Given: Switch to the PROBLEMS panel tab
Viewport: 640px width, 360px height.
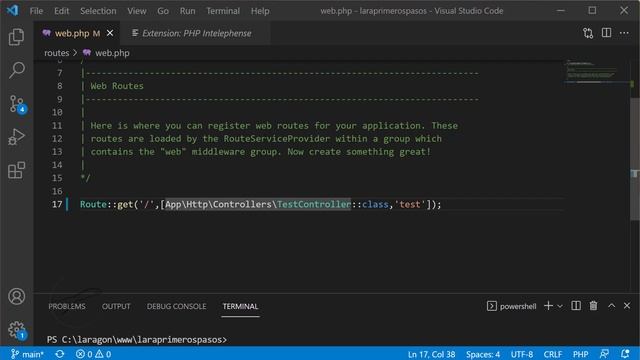Looking at the screenshot, I should point(67,307).
